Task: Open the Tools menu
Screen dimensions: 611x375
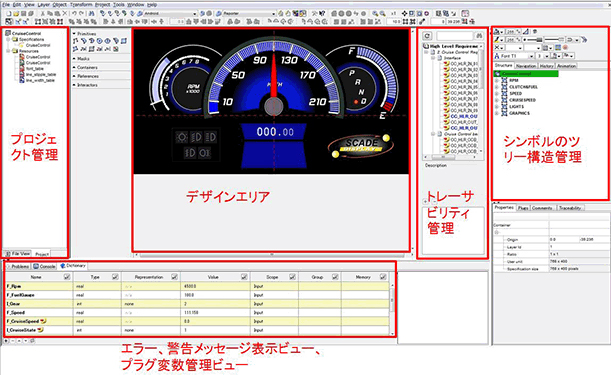Action: point(119,5)
